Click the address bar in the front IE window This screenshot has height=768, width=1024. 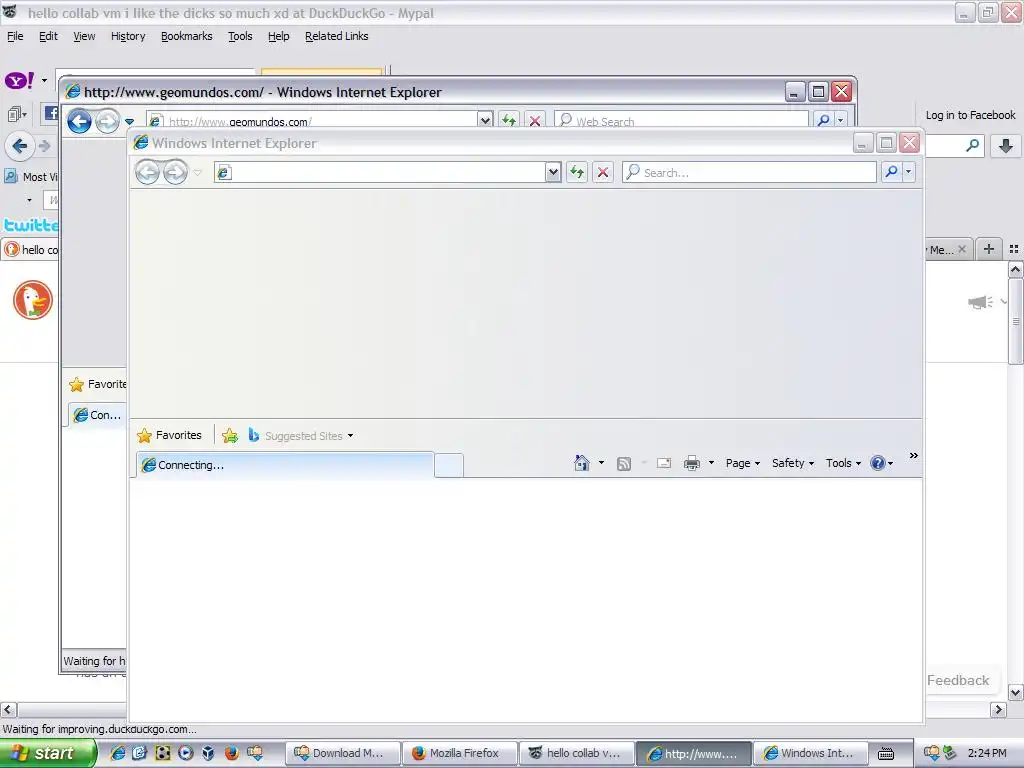point(380,172)
